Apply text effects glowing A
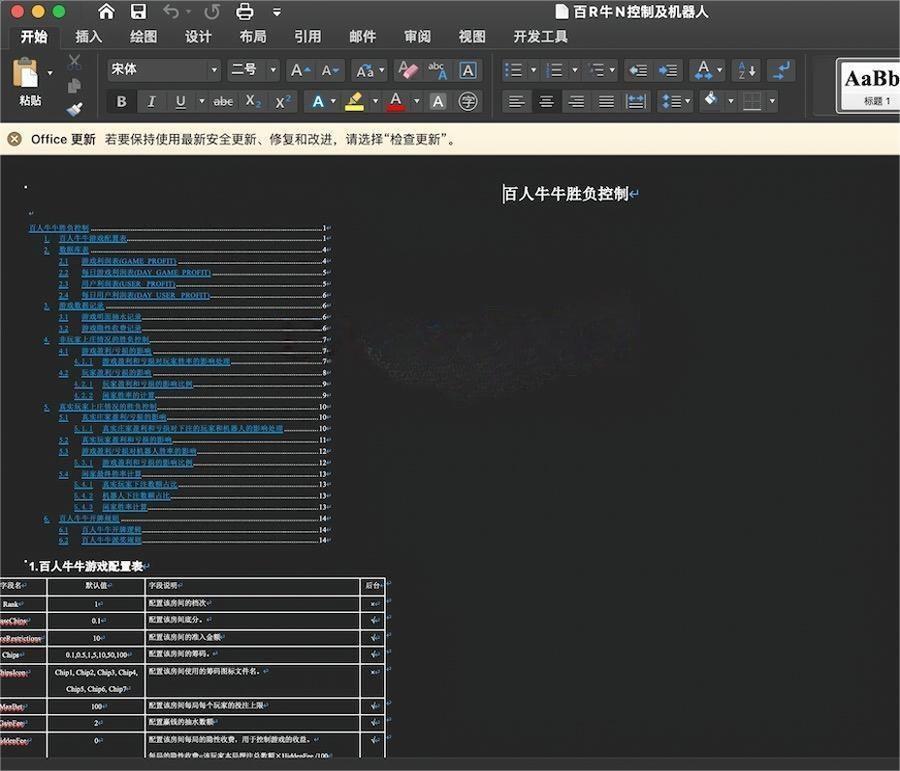This screenshot has height=771, width=900. click(317, 102)
